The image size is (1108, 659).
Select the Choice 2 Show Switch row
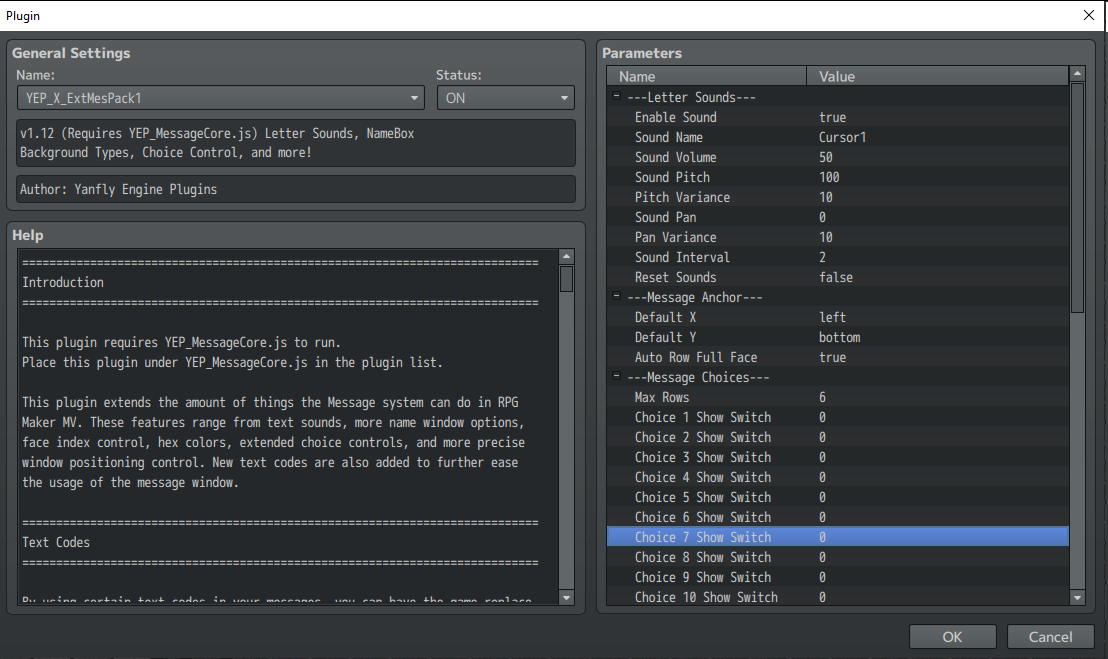[x=837, y=437]
